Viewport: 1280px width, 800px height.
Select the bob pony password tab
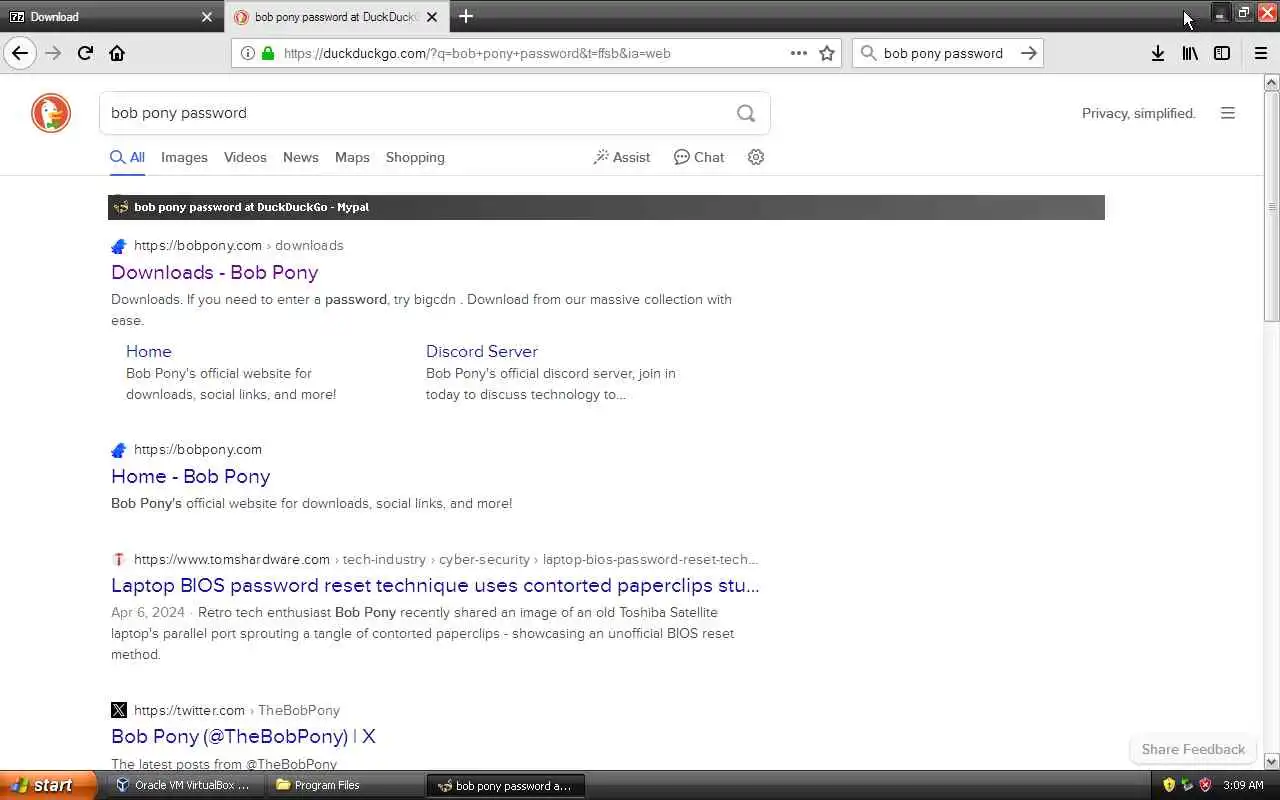(336, 16)
